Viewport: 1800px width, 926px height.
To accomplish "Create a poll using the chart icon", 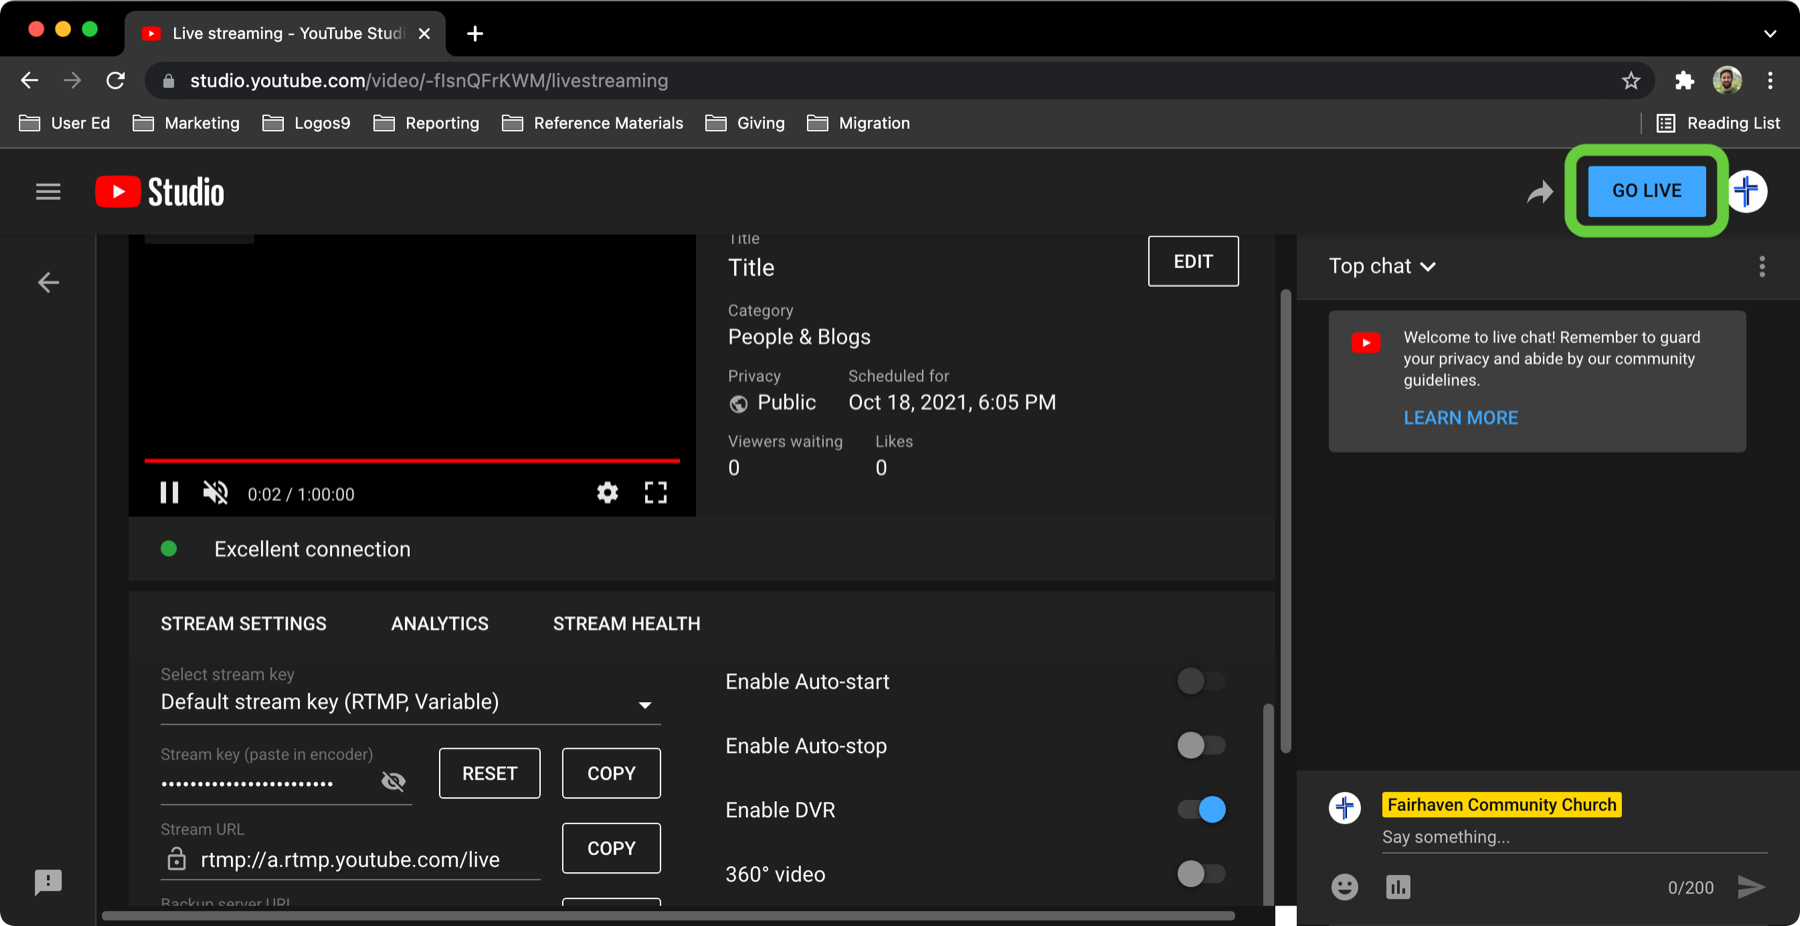I will (x=1398, y=887).
